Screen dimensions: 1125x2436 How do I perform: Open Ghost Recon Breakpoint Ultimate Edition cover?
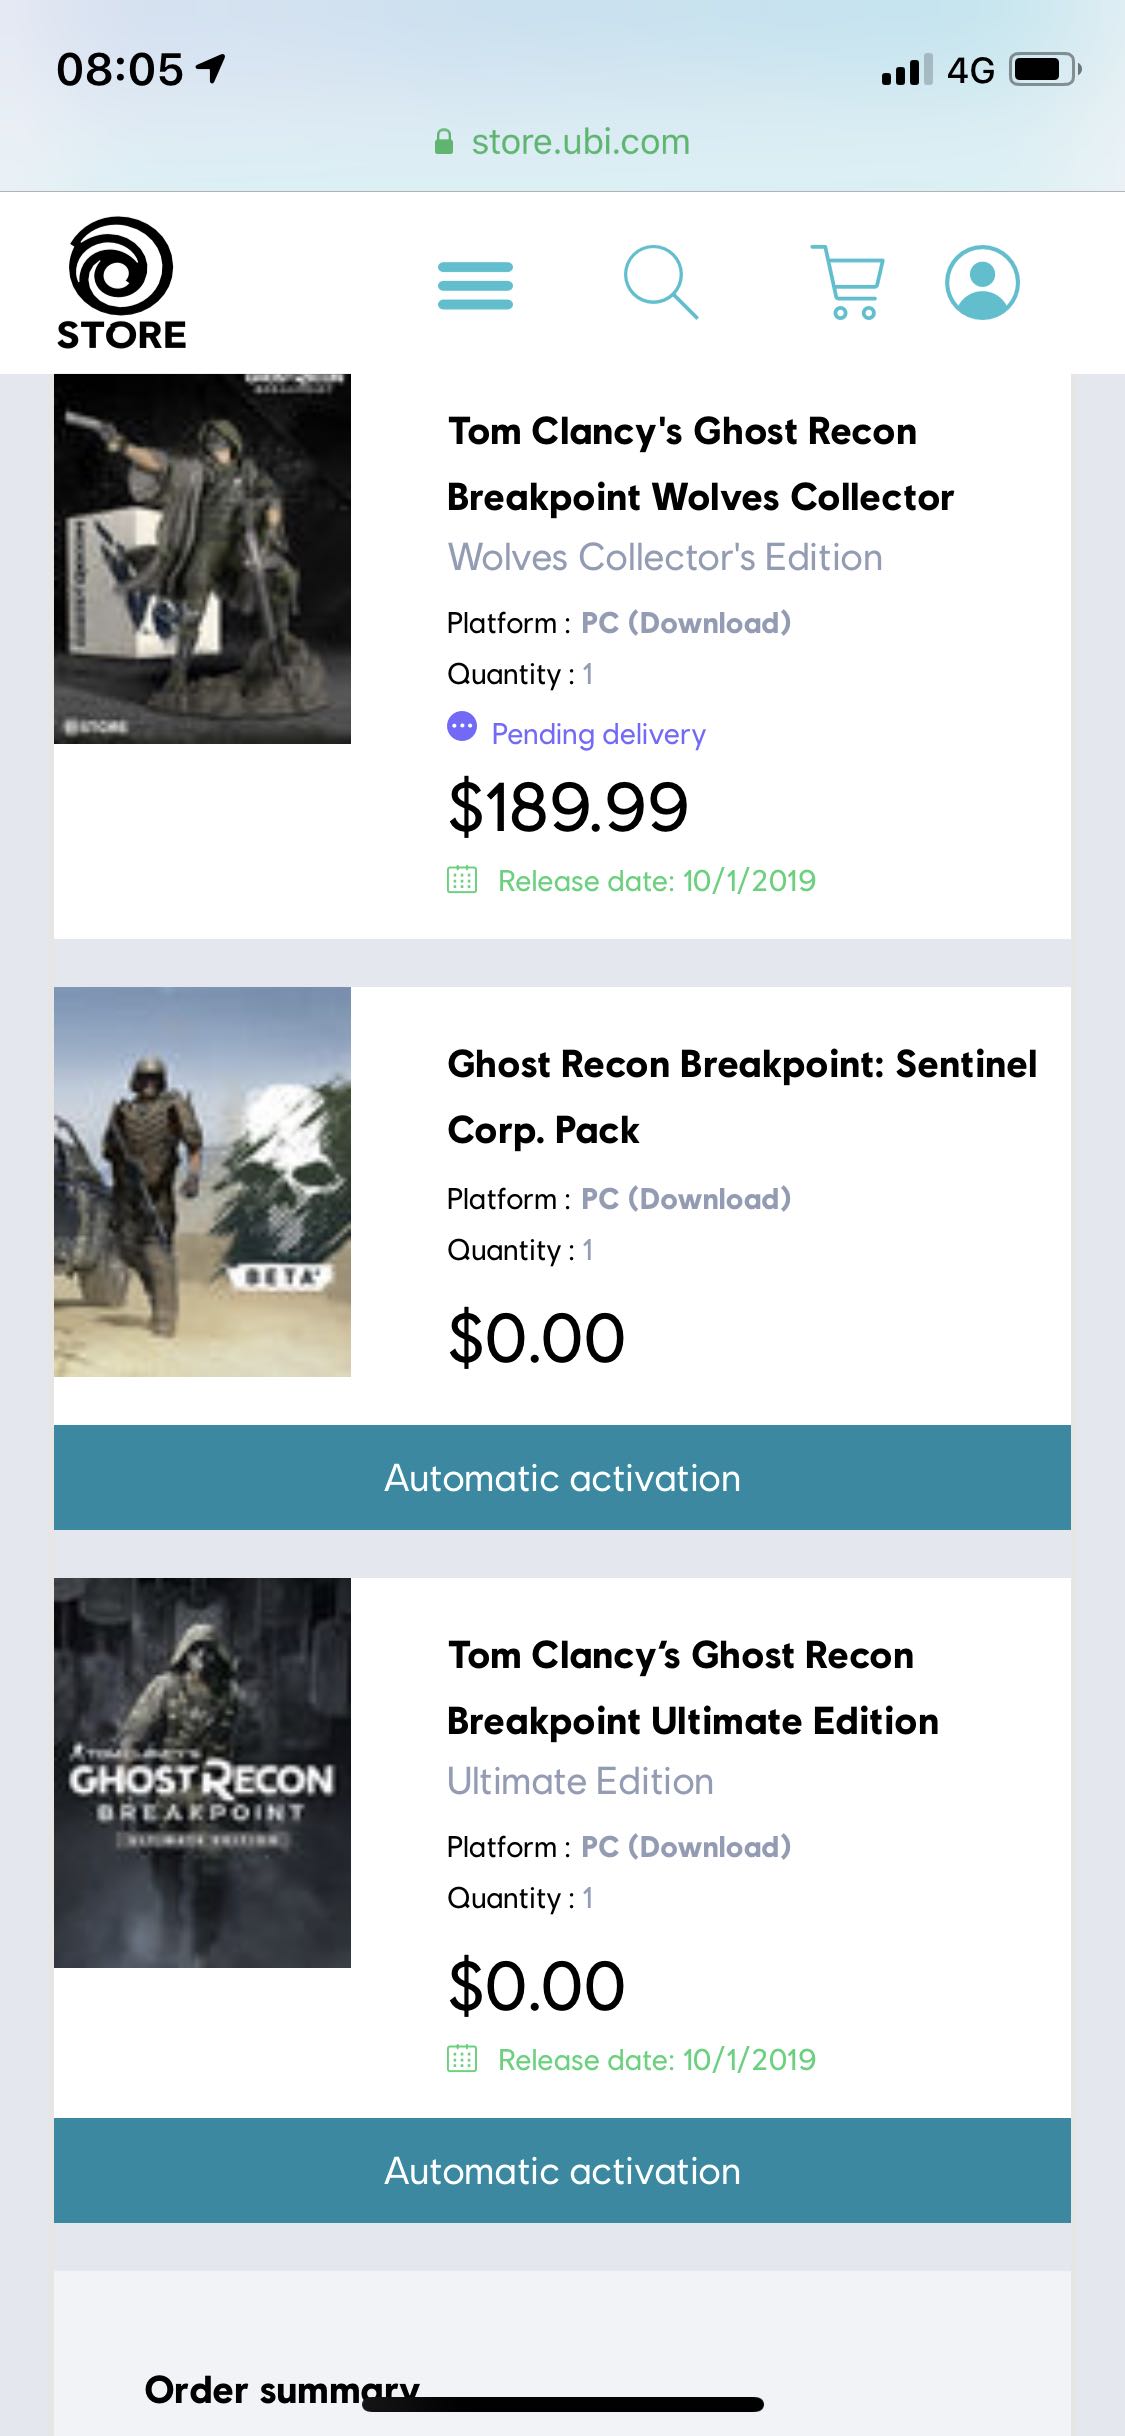(202, 1772)
